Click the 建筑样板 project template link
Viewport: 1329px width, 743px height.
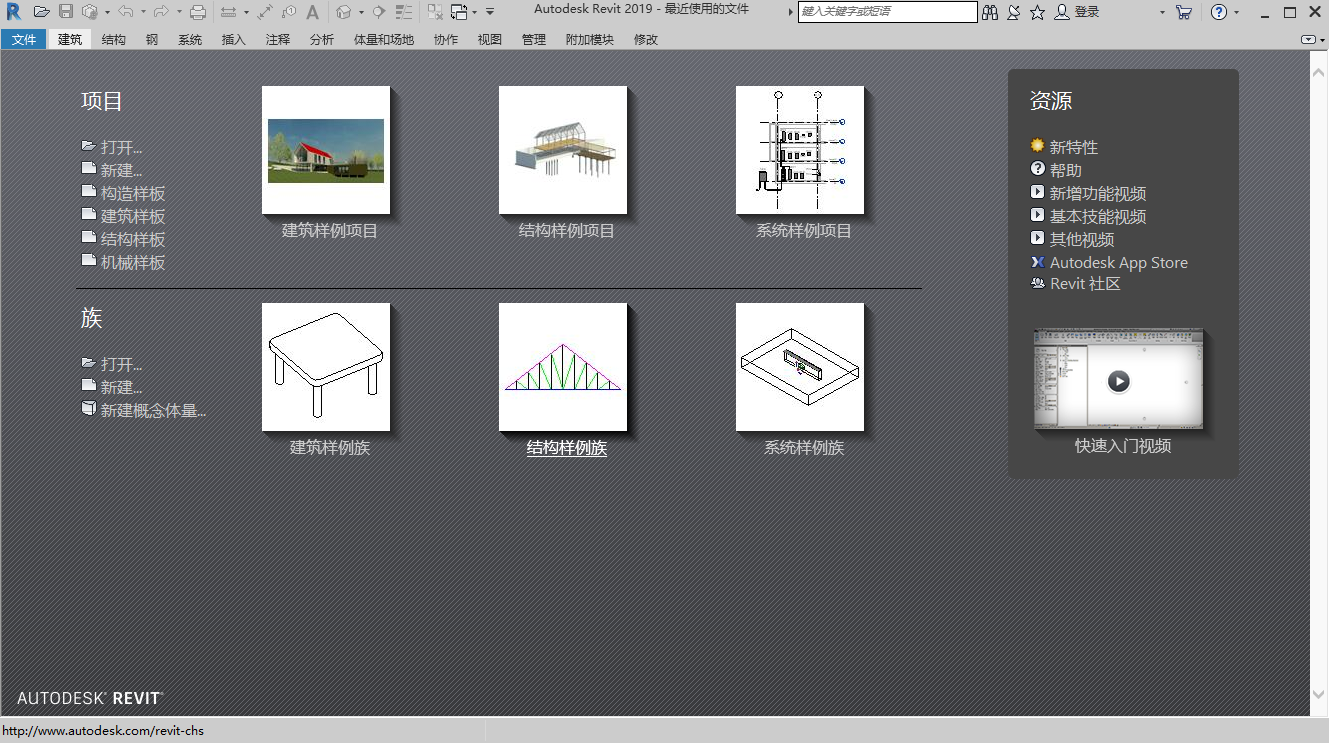(x=132, y=217)
